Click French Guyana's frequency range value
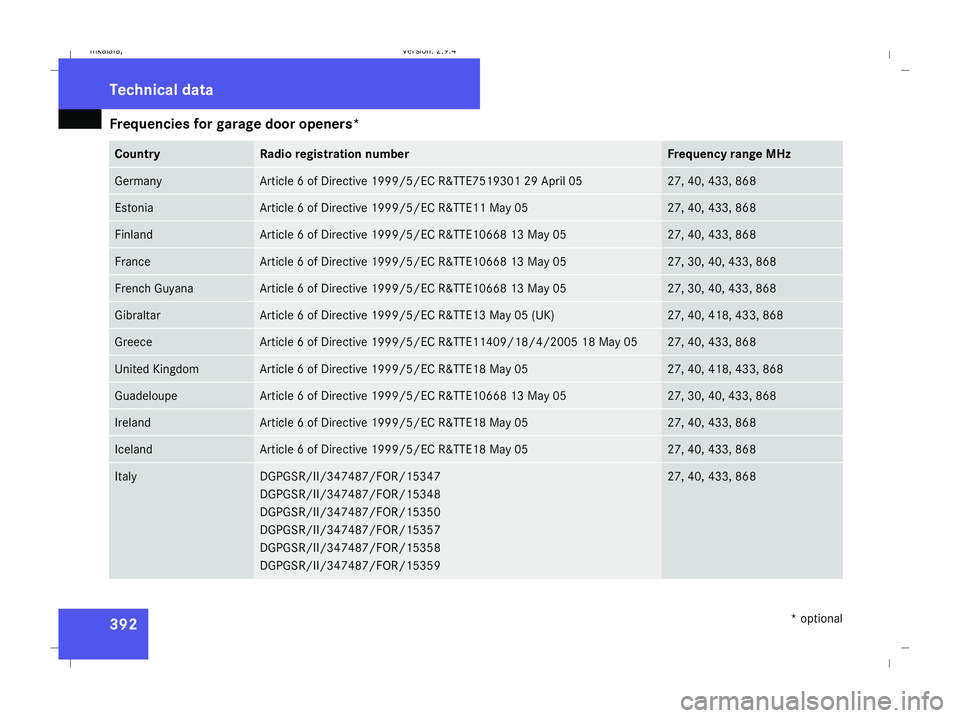Image resolution: width=960 pixels, height=718 pixels. [722, 289]
